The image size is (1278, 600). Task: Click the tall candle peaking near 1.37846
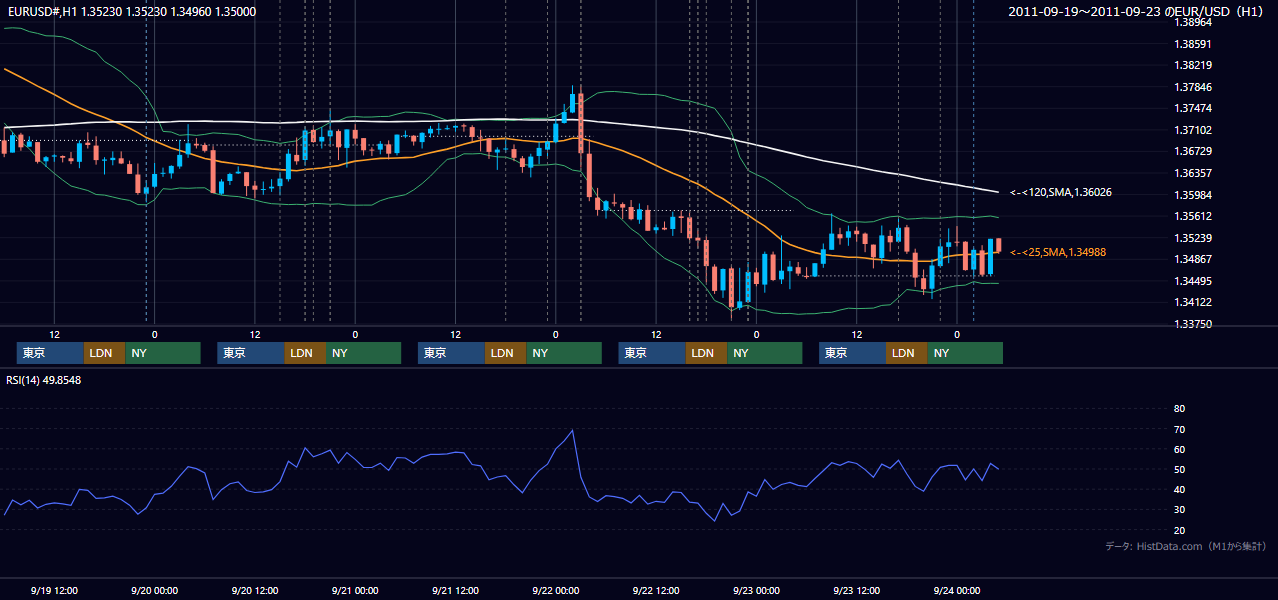pyautogui.click(x=580, y=123)
